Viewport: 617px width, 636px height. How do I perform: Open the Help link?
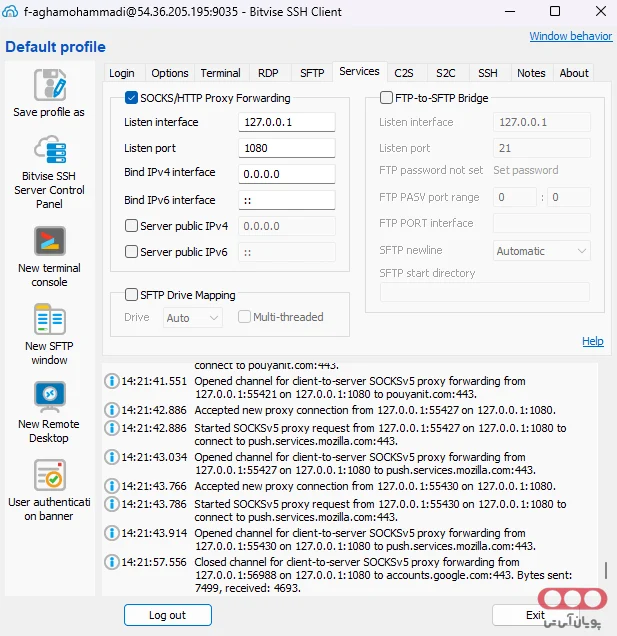point(593,341)
